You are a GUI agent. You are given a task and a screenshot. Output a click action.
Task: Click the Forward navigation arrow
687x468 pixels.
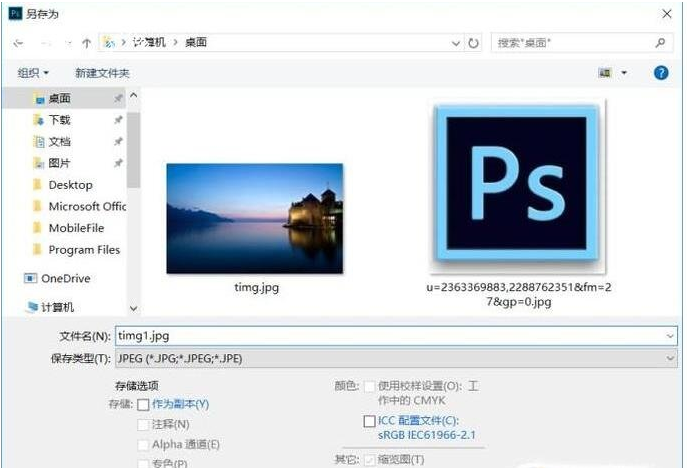46,43
